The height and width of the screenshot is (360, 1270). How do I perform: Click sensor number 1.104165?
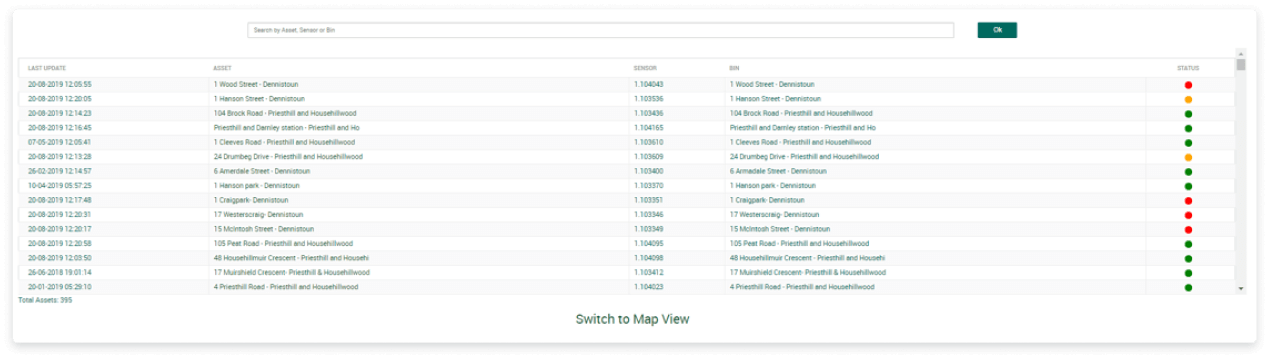pyautogui.click(x=649, y=128)
